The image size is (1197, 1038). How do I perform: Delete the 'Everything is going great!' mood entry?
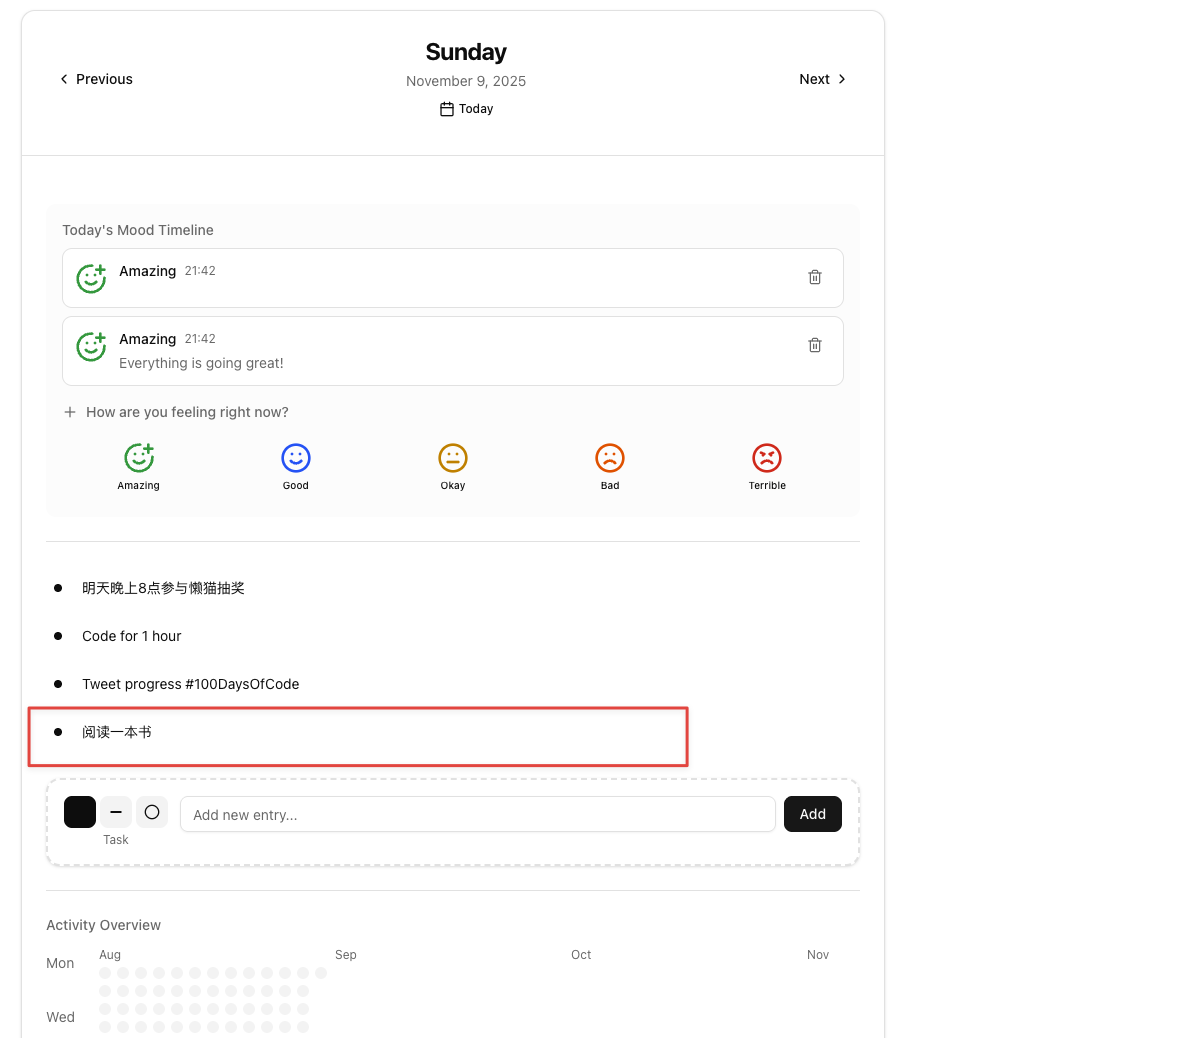(x=815, y=345)
